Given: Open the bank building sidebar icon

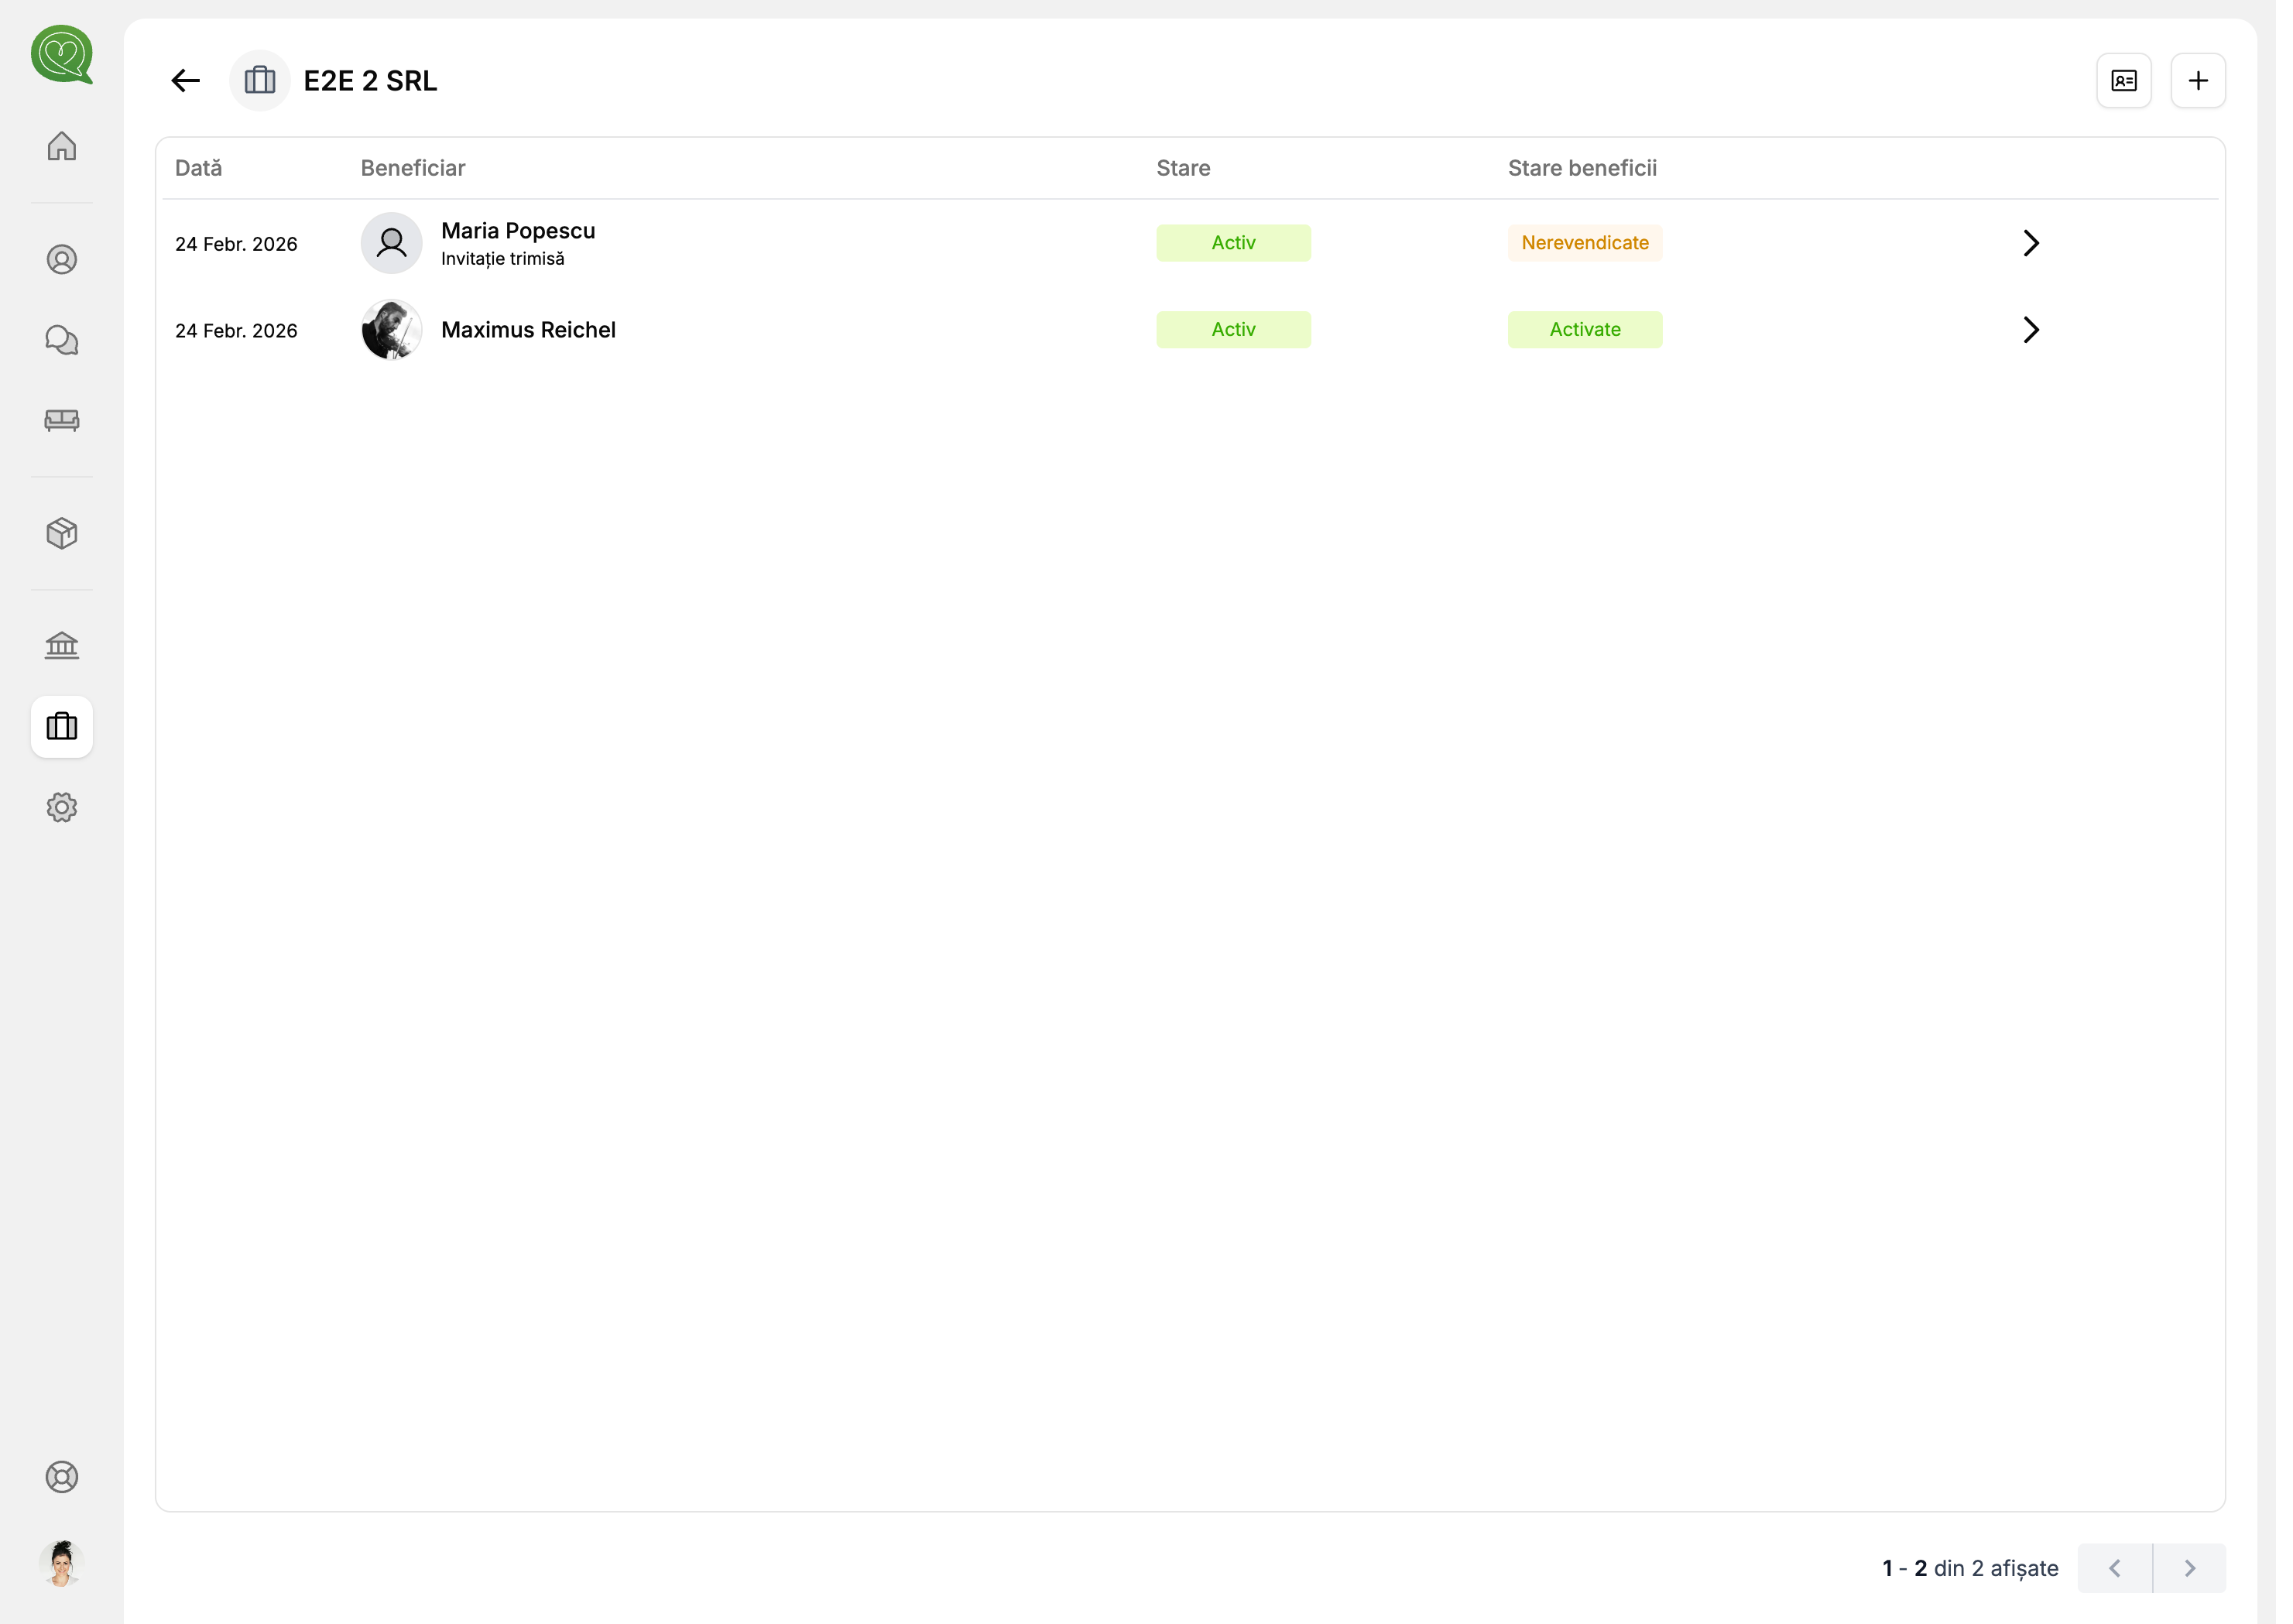Looking at the screenshot, I should point(62,645).
